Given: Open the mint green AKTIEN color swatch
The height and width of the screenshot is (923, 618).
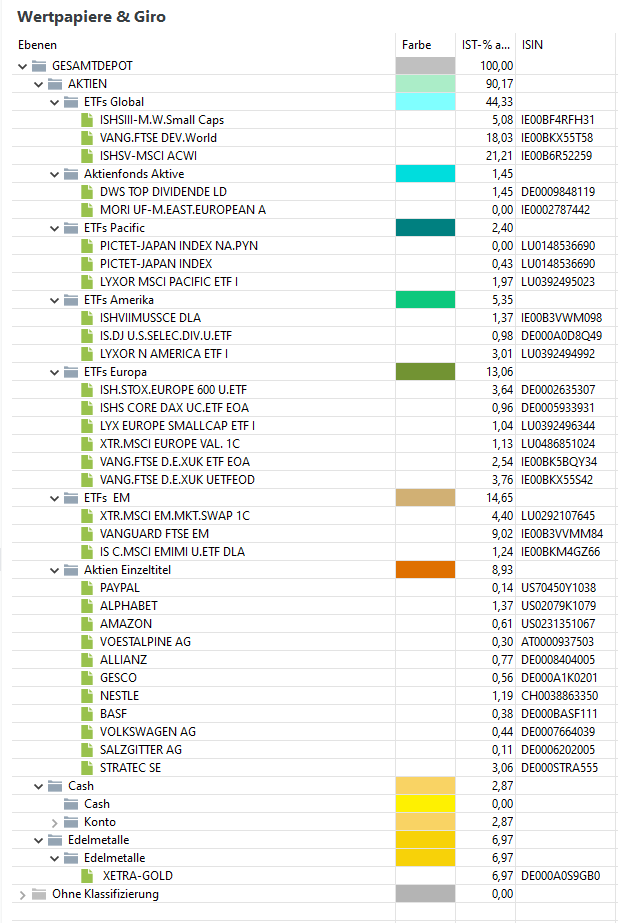Looking at the screenshot, I should (x=425, y=84).
